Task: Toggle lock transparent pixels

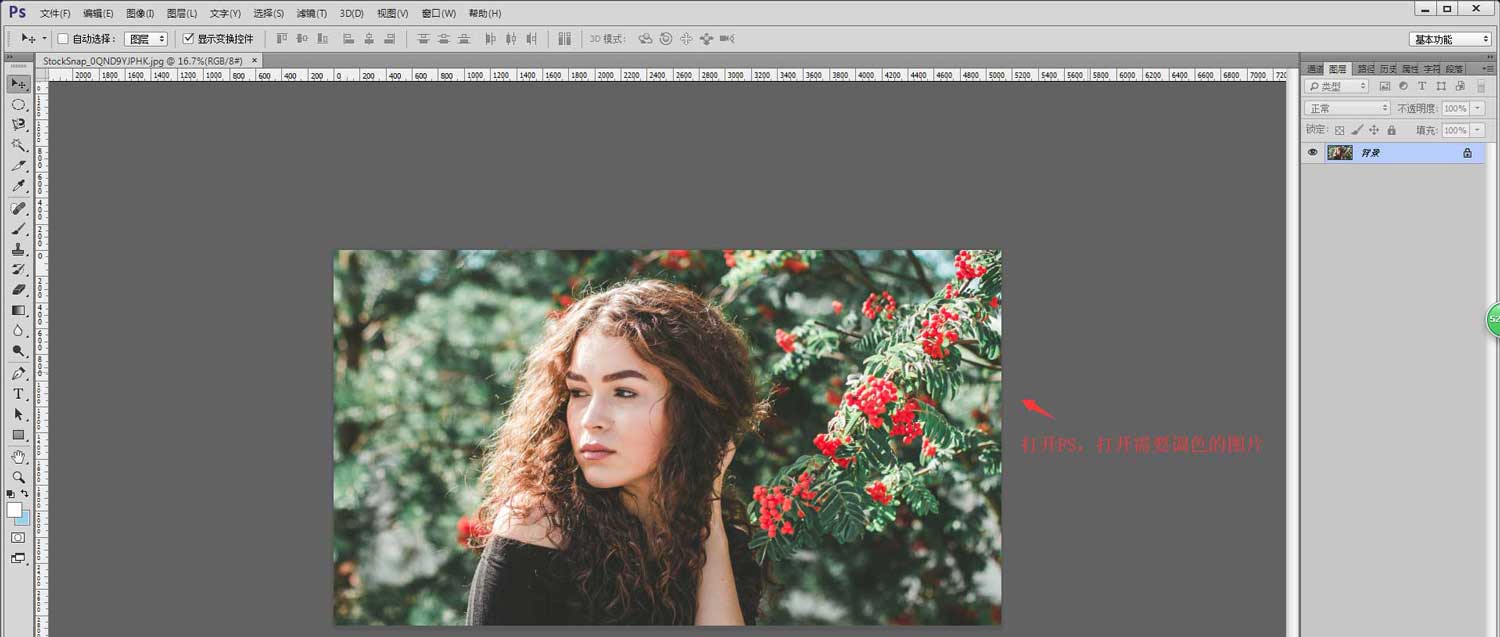Action: [x=1340, y=130]
